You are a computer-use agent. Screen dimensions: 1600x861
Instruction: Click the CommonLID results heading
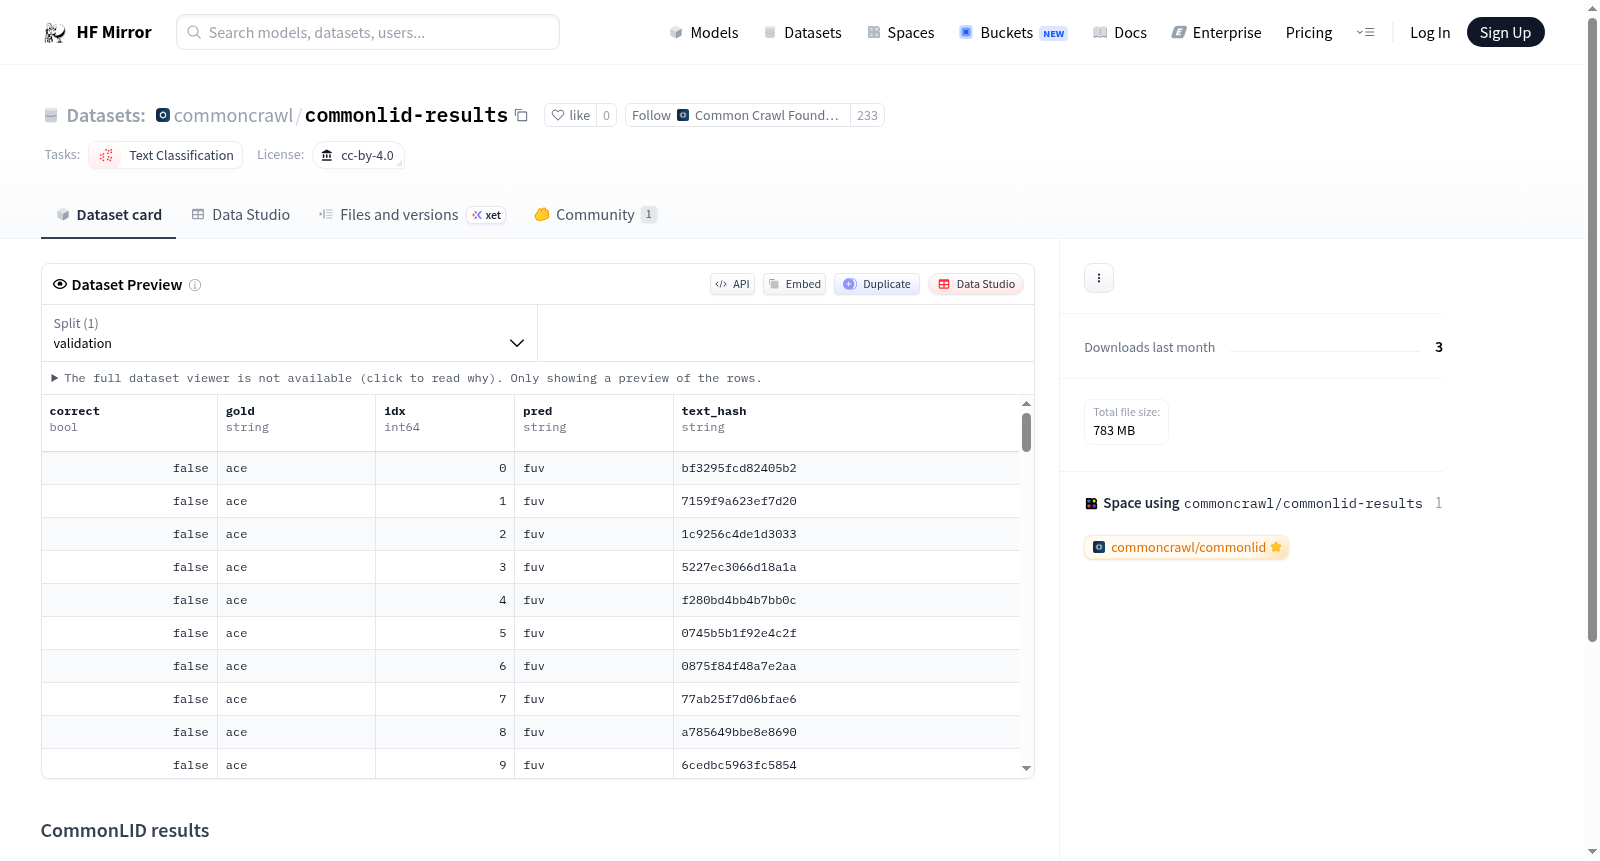pos(125,831)
